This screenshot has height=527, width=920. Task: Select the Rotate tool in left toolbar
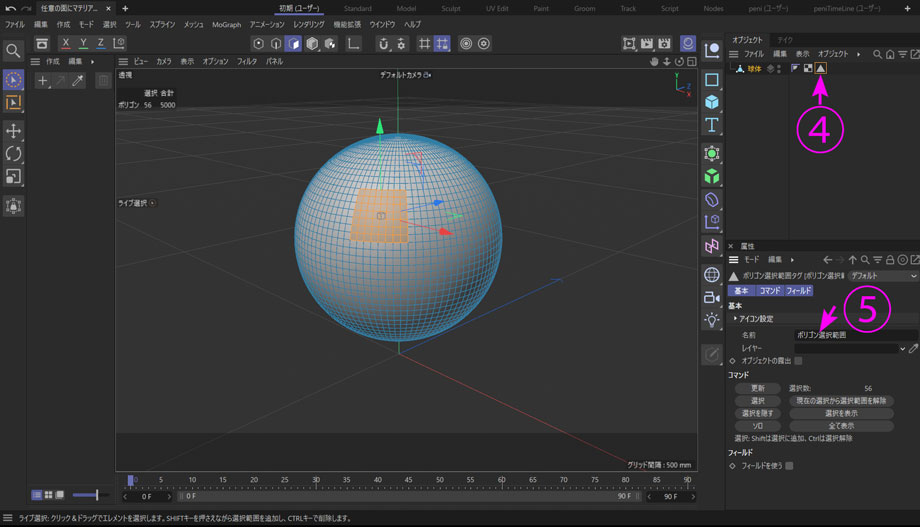[14, 154]
